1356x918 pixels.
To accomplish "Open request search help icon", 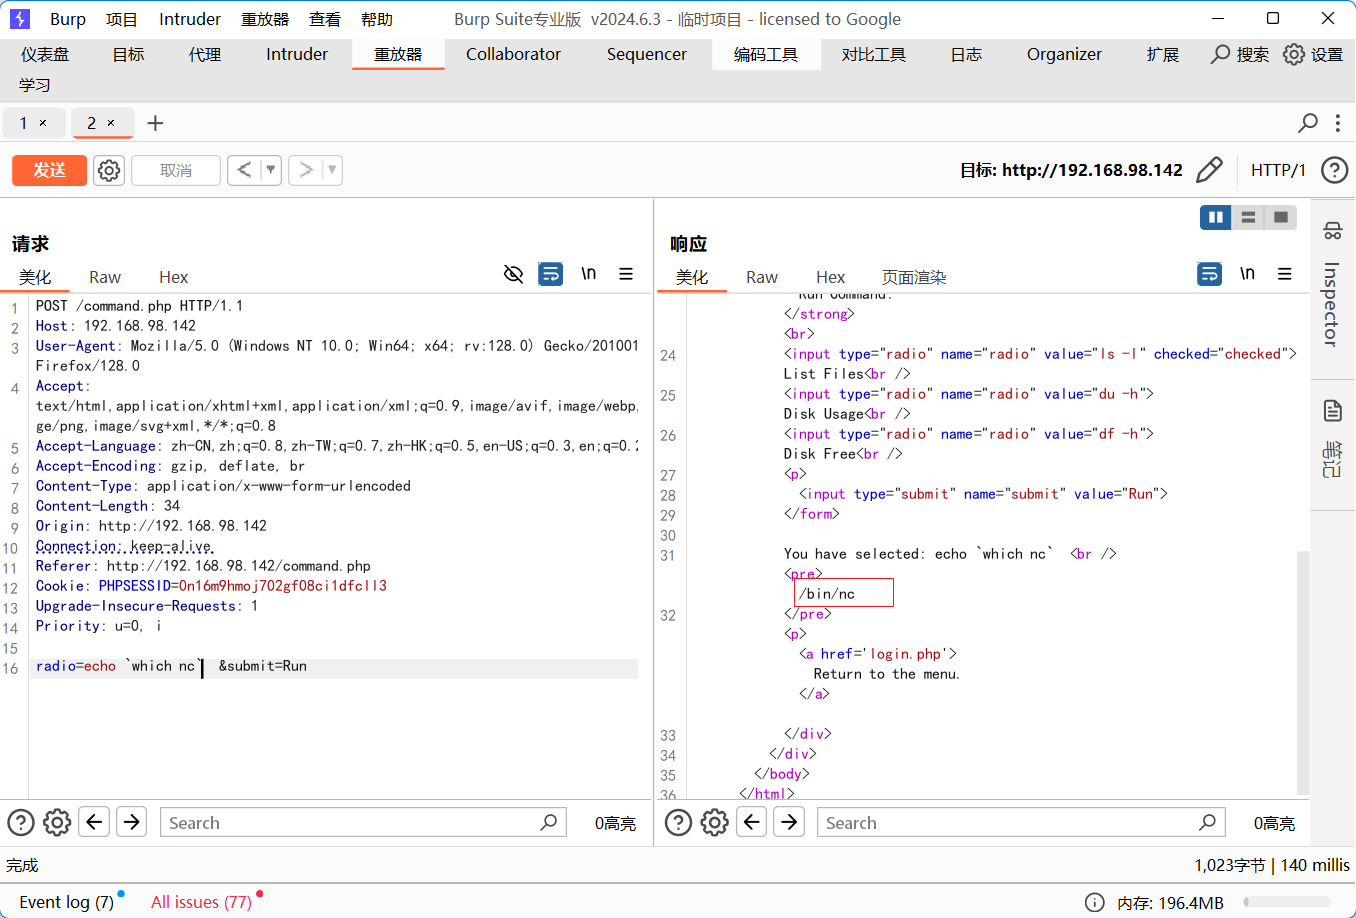I will pyautogui.click(x=21, y=822).
